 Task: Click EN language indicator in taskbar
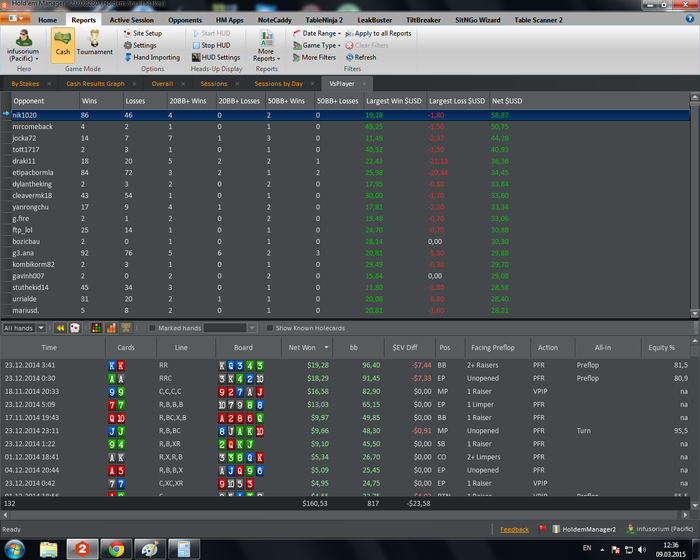pos(587,548)
